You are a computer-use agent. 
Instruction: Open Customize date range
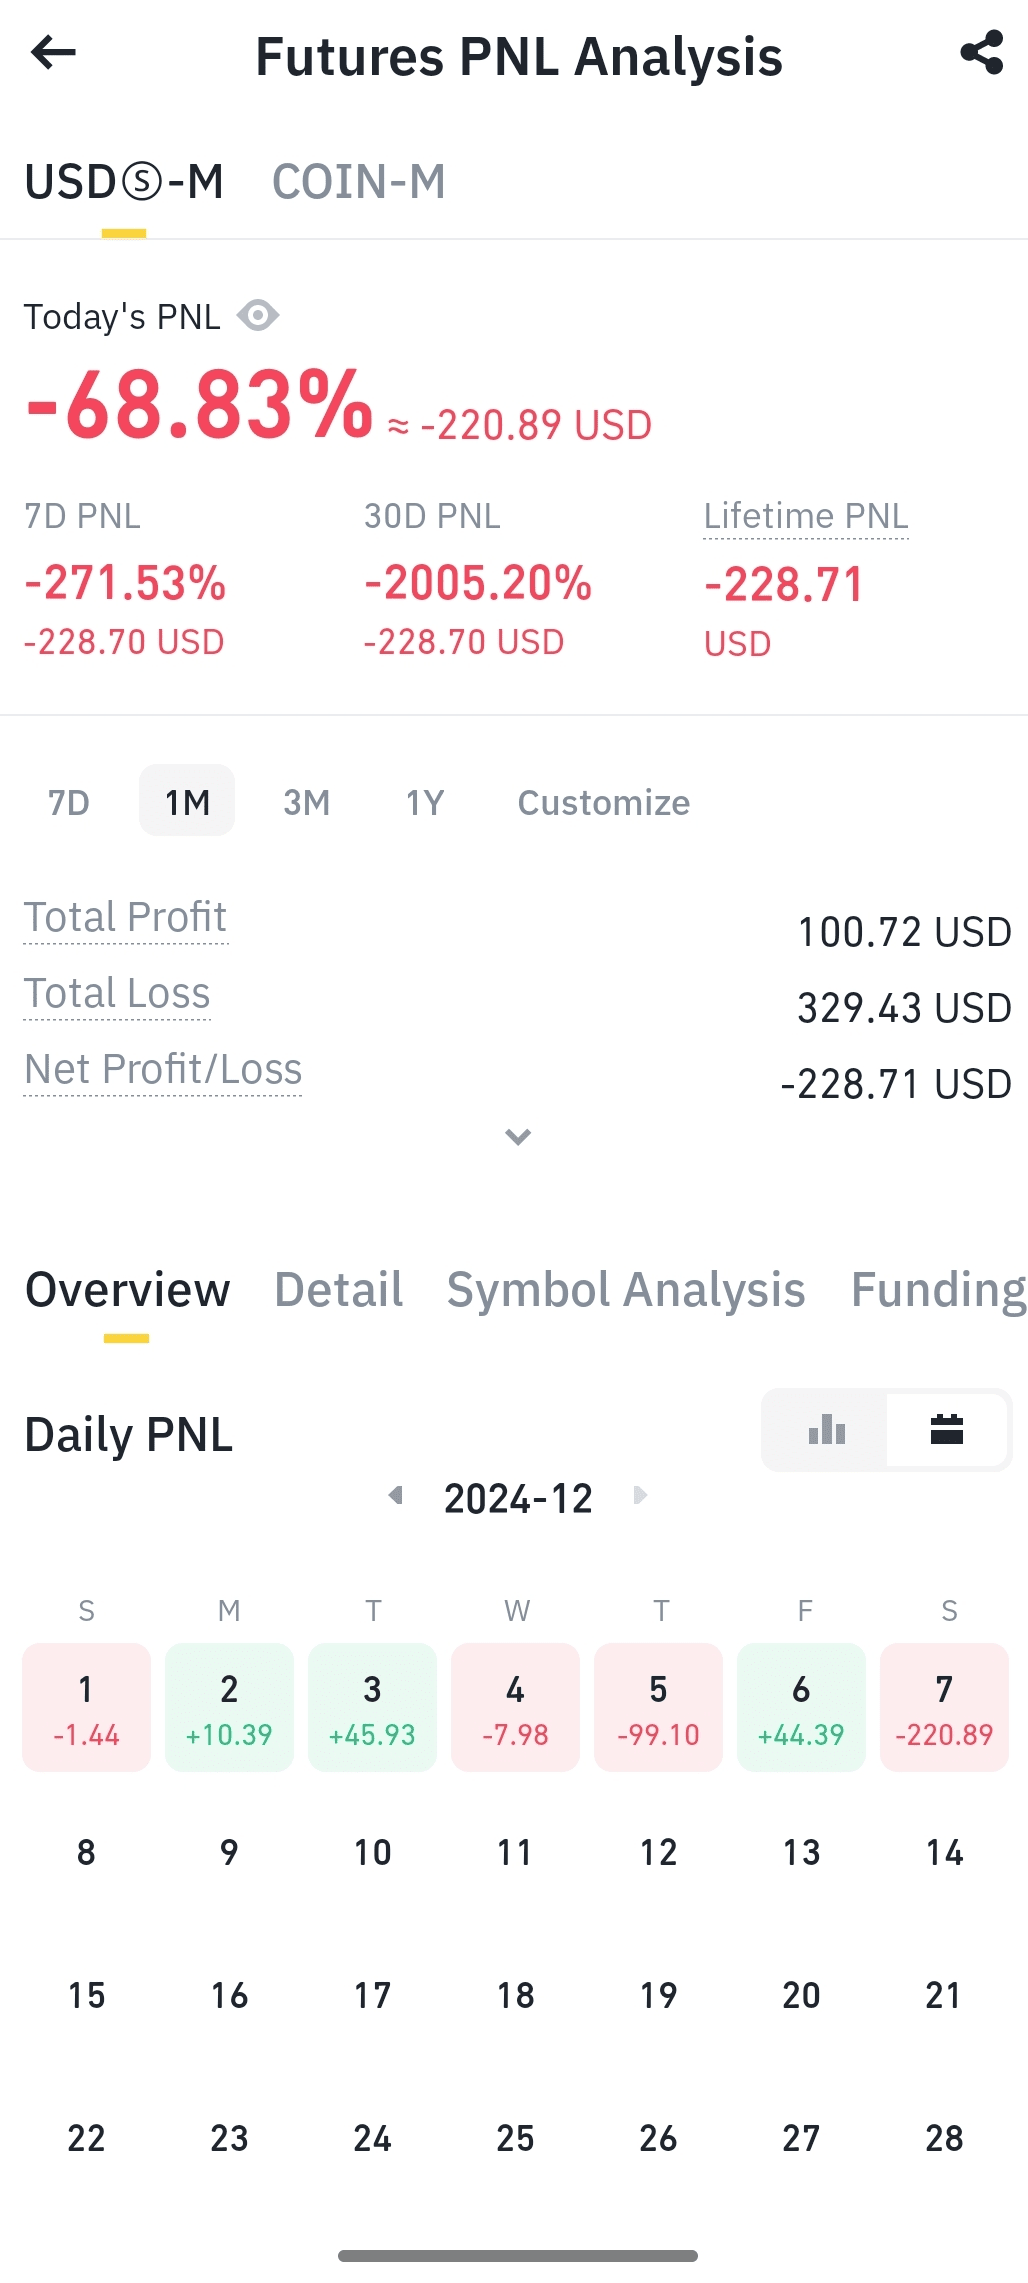[x=604, y=802]
